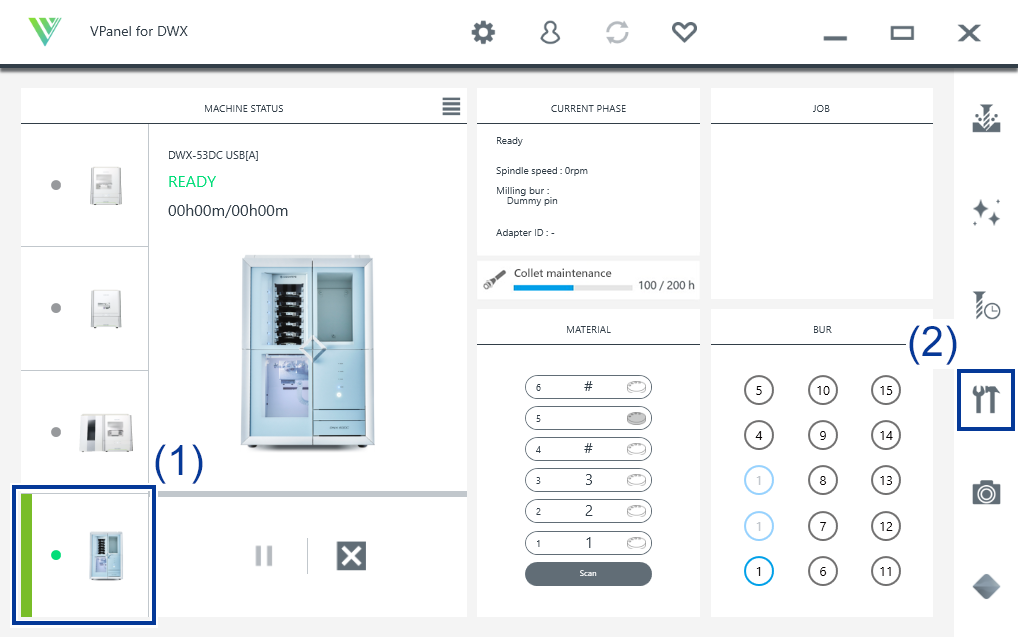
Task: Open the wrench maintenance tools icon
Action: [986, 399]
